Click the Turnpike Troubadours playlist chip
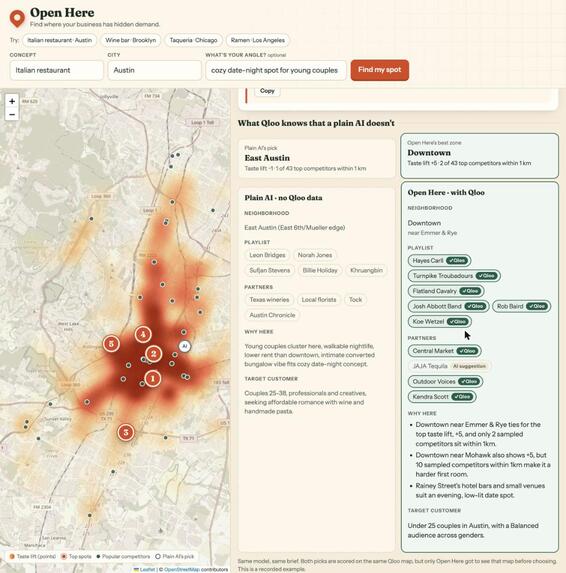 454,276
